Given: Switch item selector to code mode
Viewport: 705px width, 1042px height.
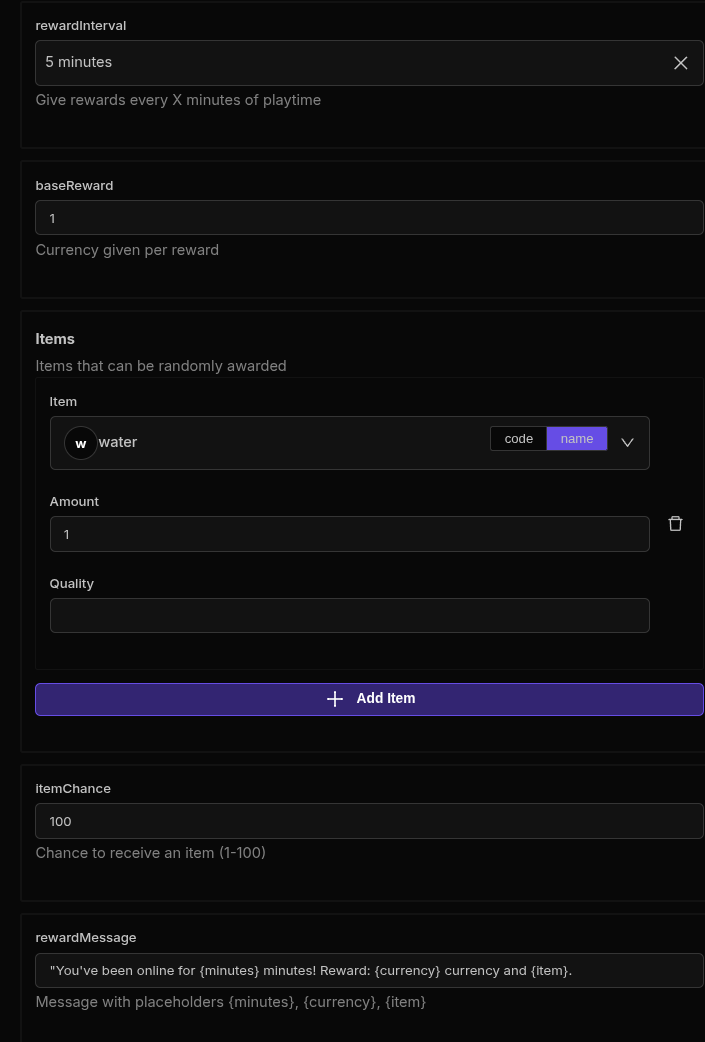Looking at the screenshot, I should click(518, 439).
